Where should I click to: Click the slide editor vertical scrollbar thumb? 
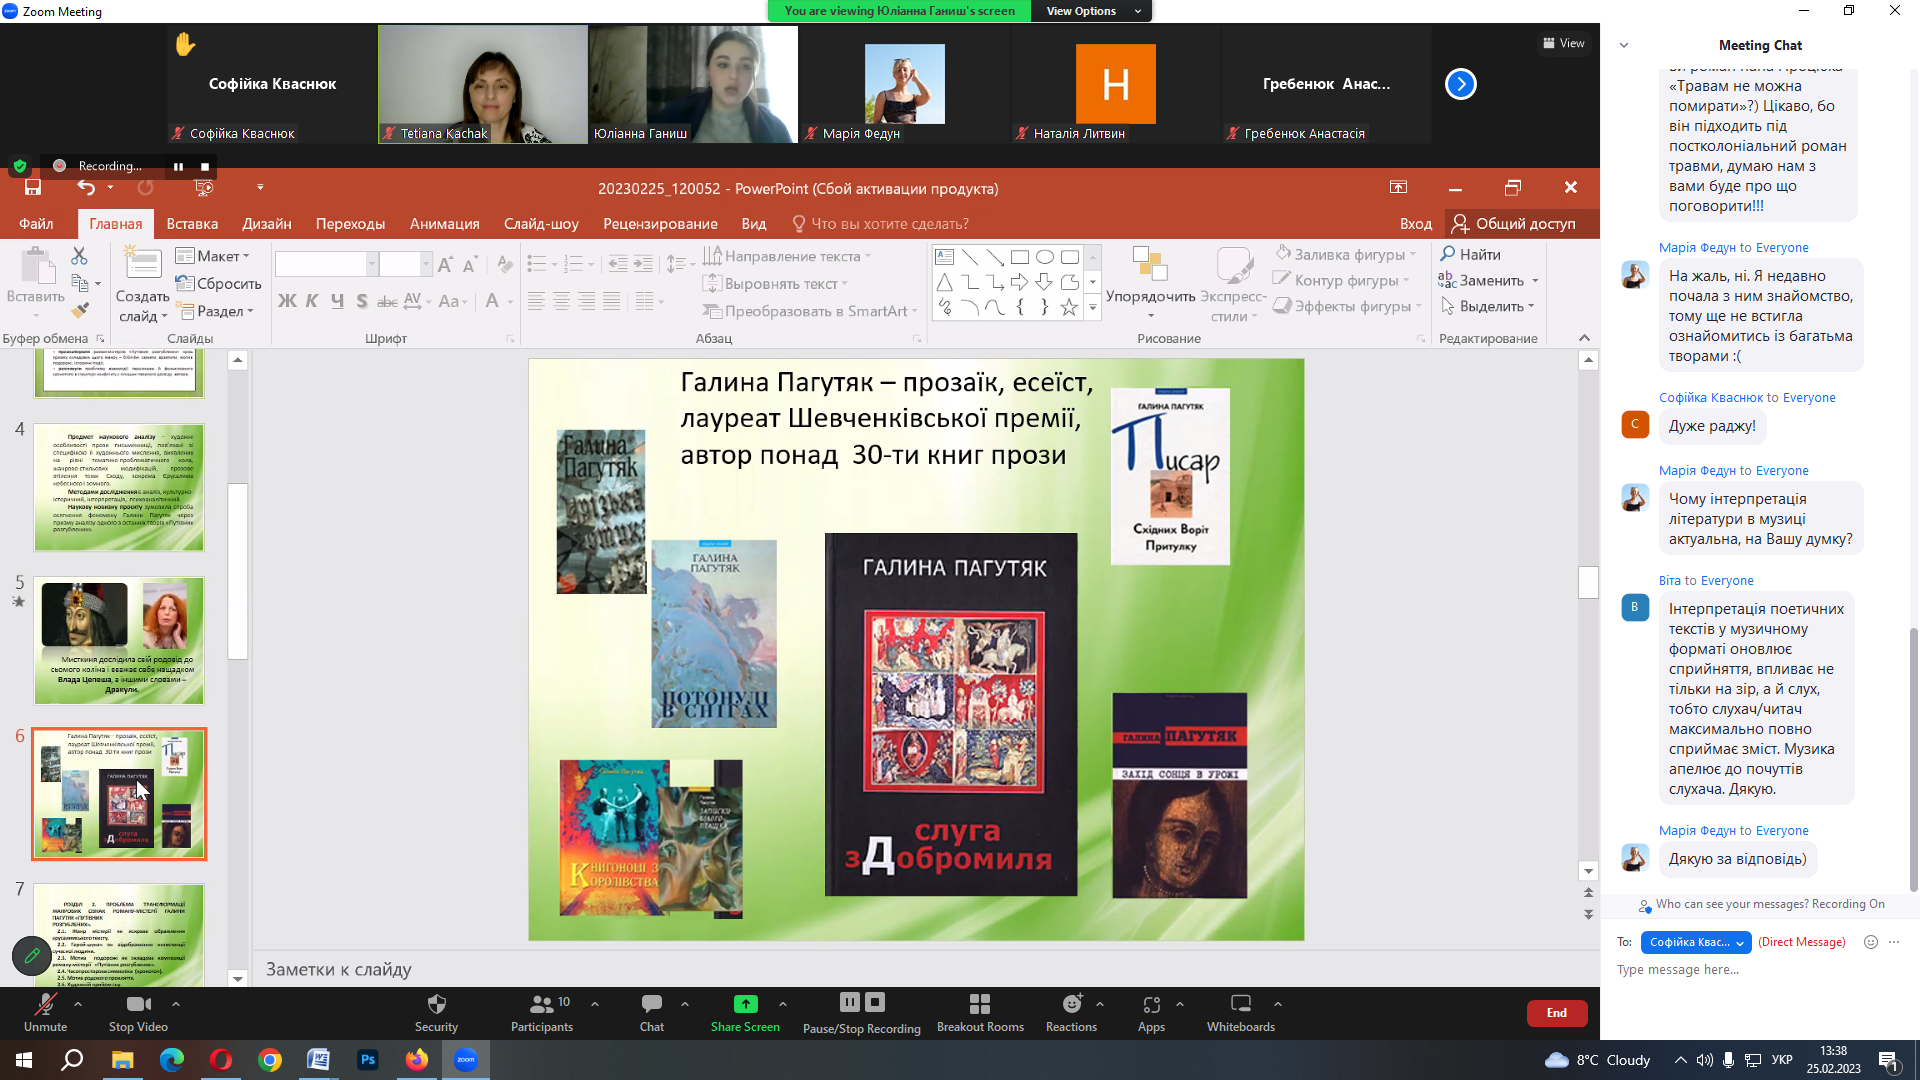point(1588,583)
